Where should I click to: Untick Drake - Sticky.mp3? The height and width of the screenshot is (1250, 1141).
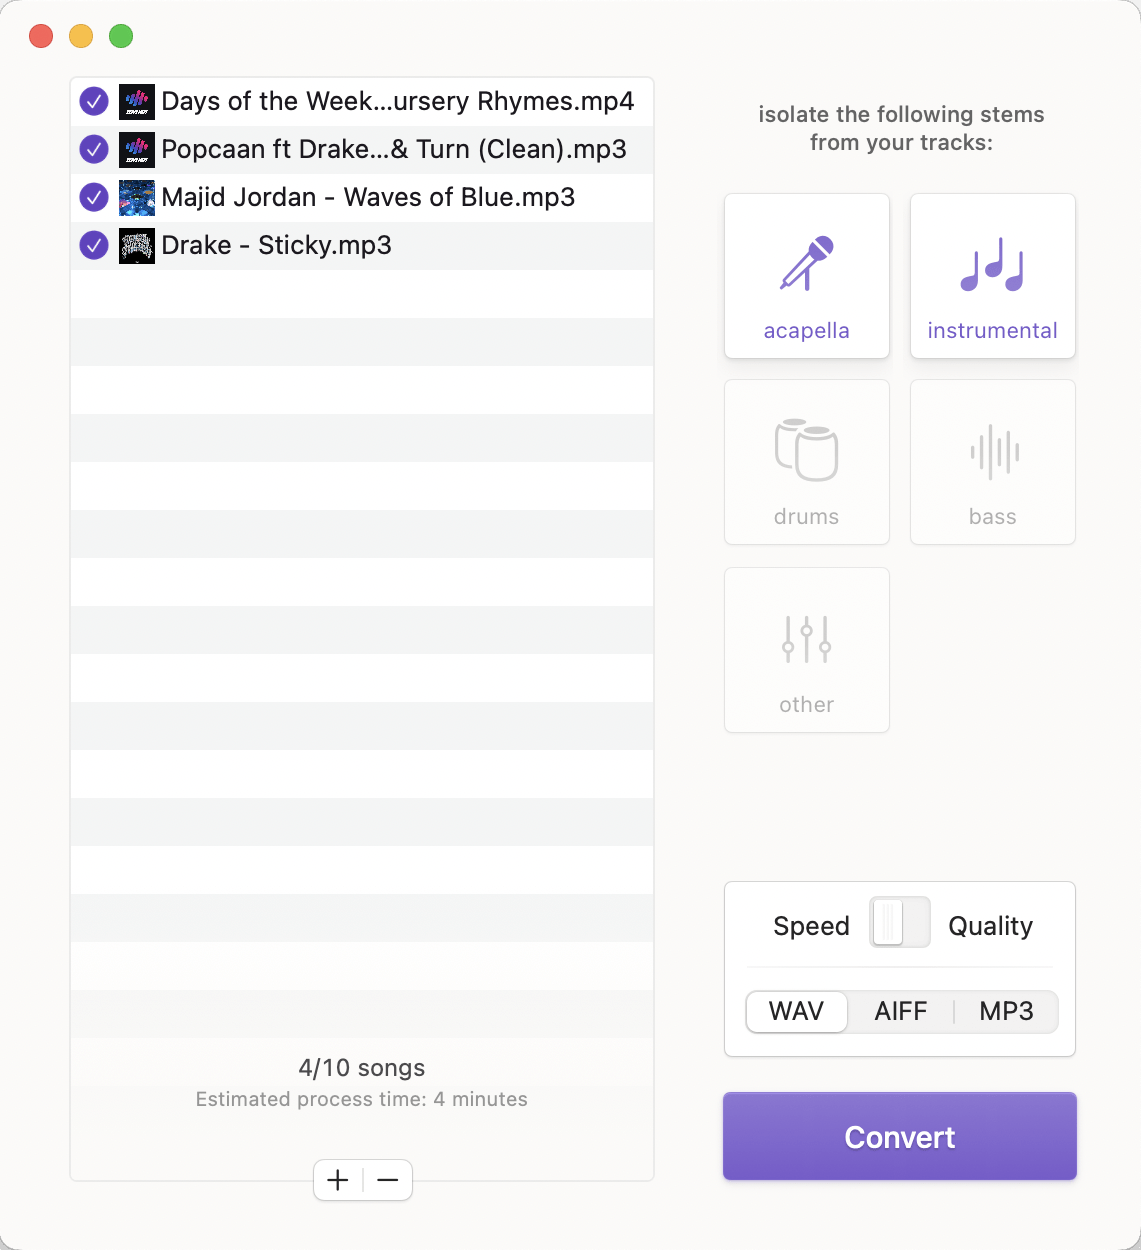[x=93, y=244]
